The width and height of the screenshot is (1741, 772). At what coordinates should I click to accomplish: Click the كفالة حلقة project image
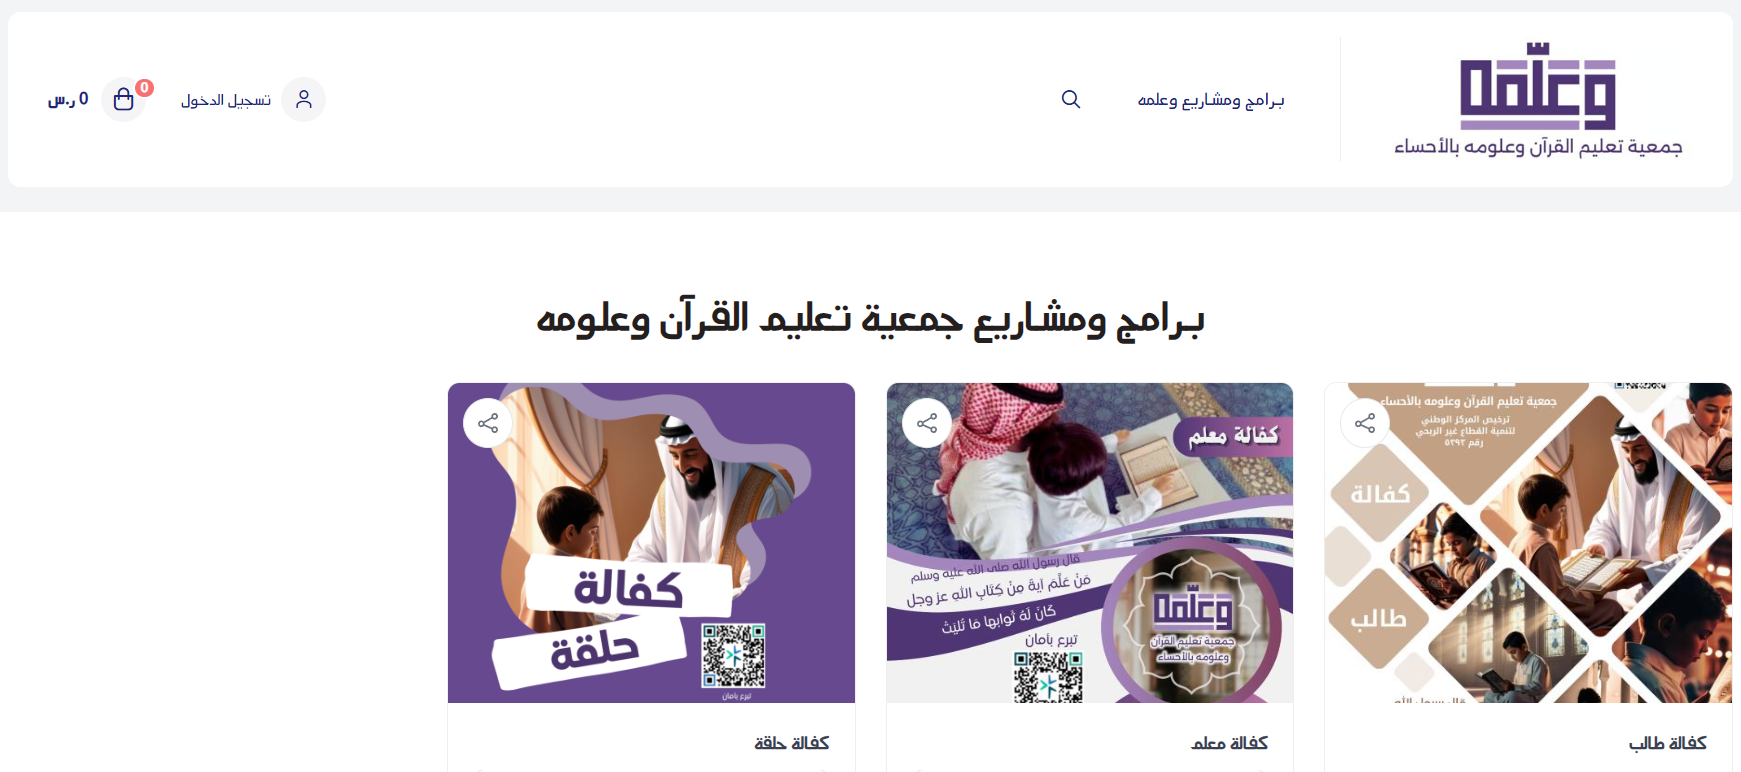coord(651,543)
